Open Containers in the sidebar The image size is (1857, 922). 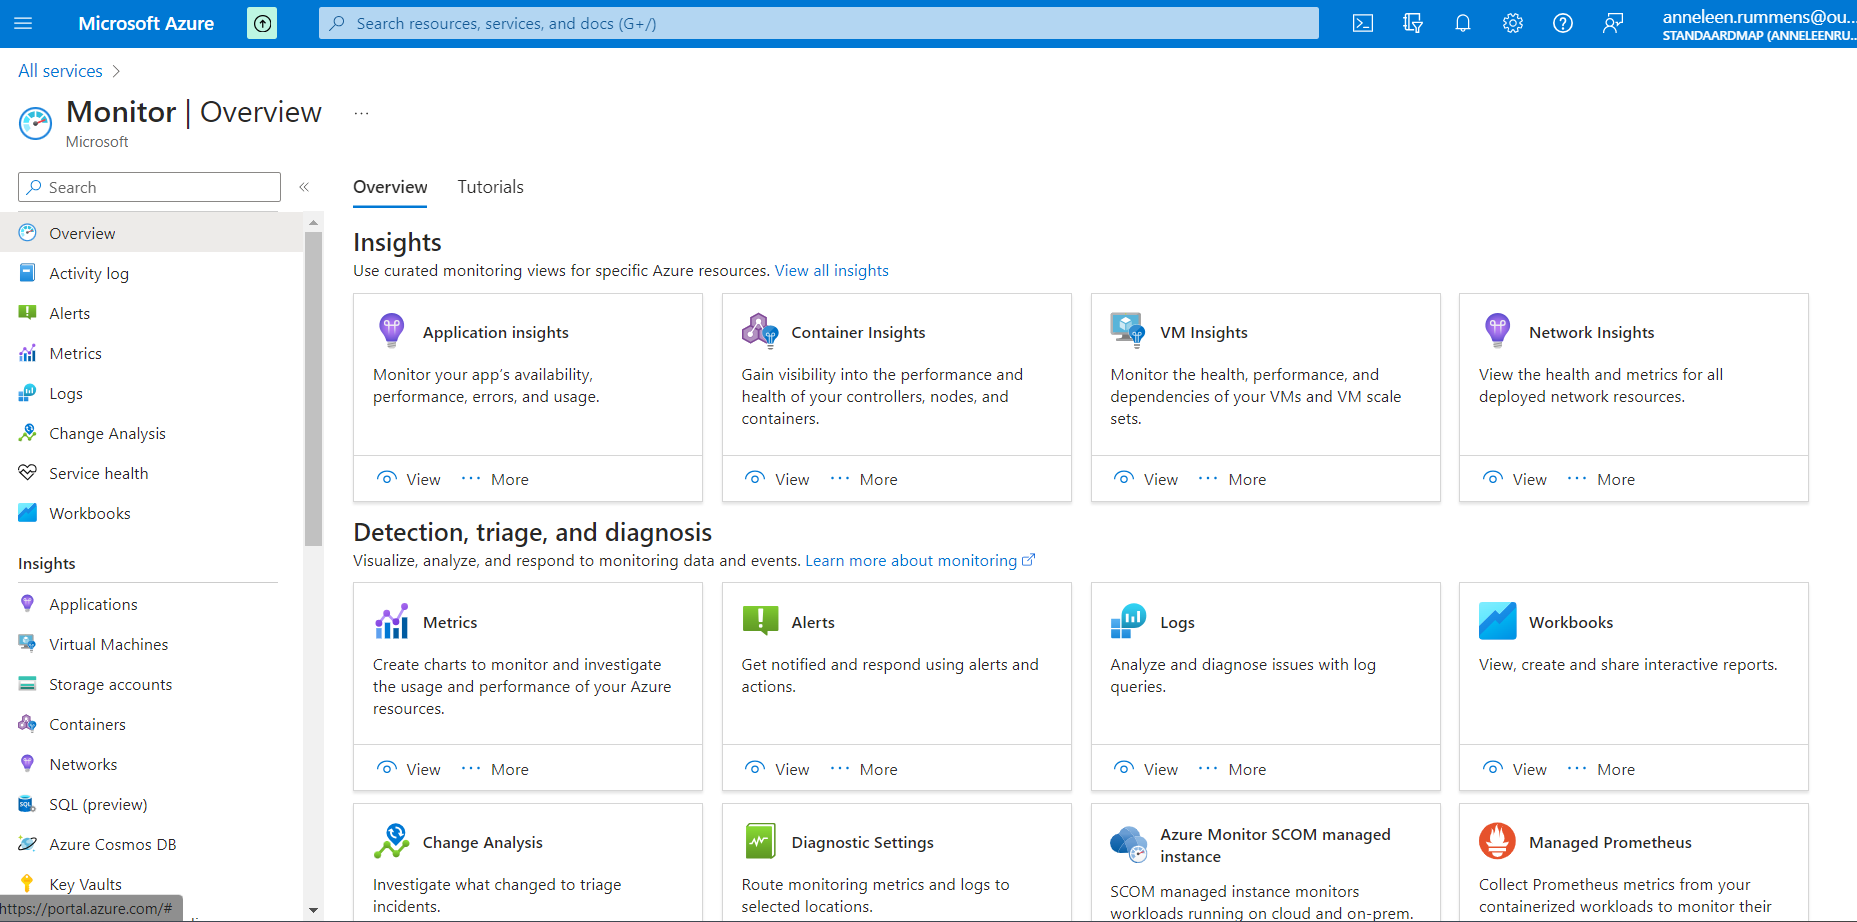coord(151,724)
